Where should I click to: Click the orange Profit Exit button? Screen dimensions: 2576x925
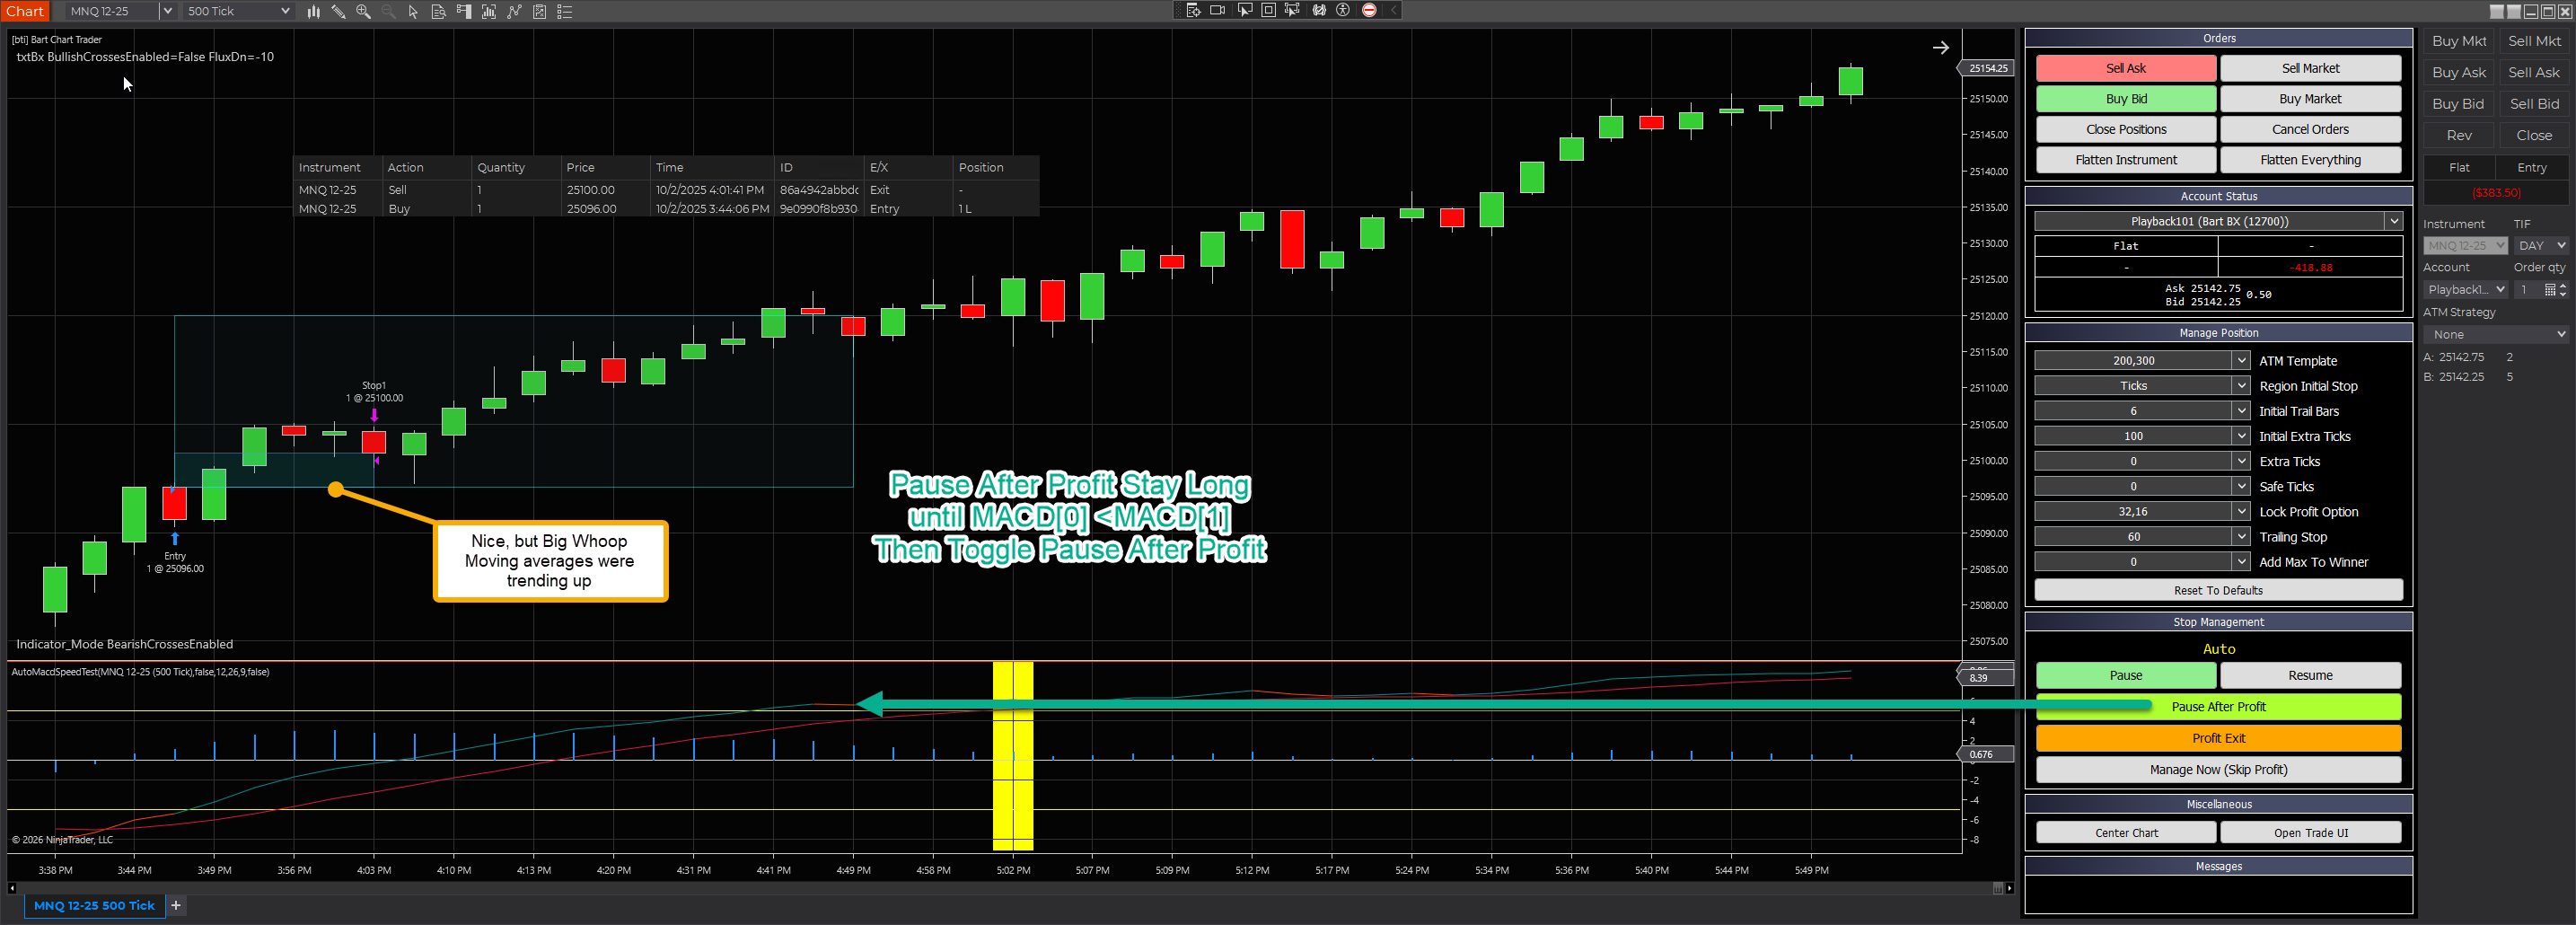pos(2218,739)
